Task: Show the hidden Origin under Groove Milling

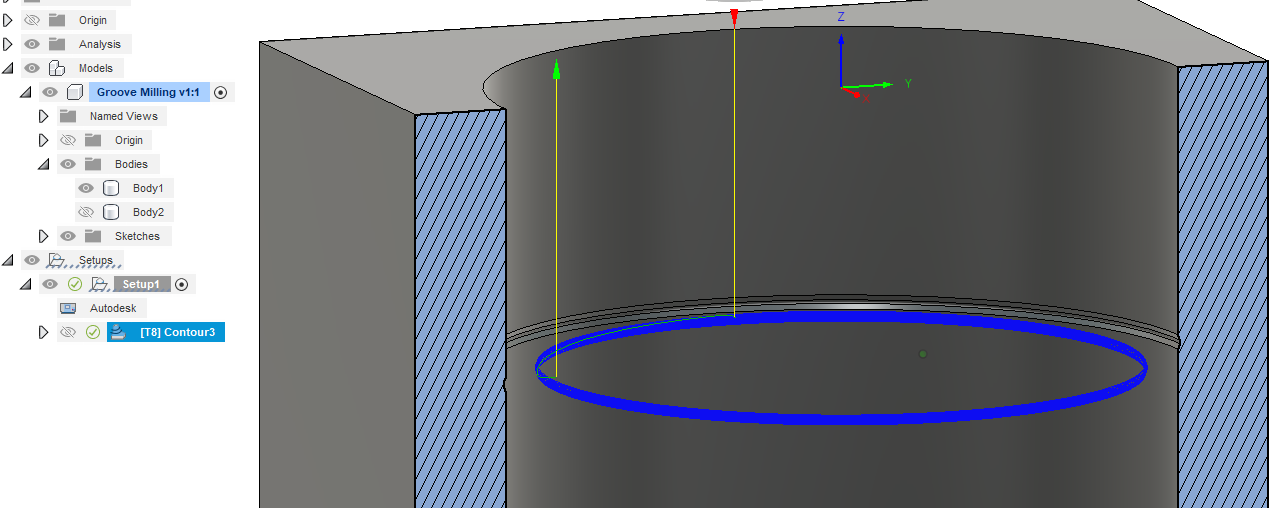Action: (x=68, y=140)
